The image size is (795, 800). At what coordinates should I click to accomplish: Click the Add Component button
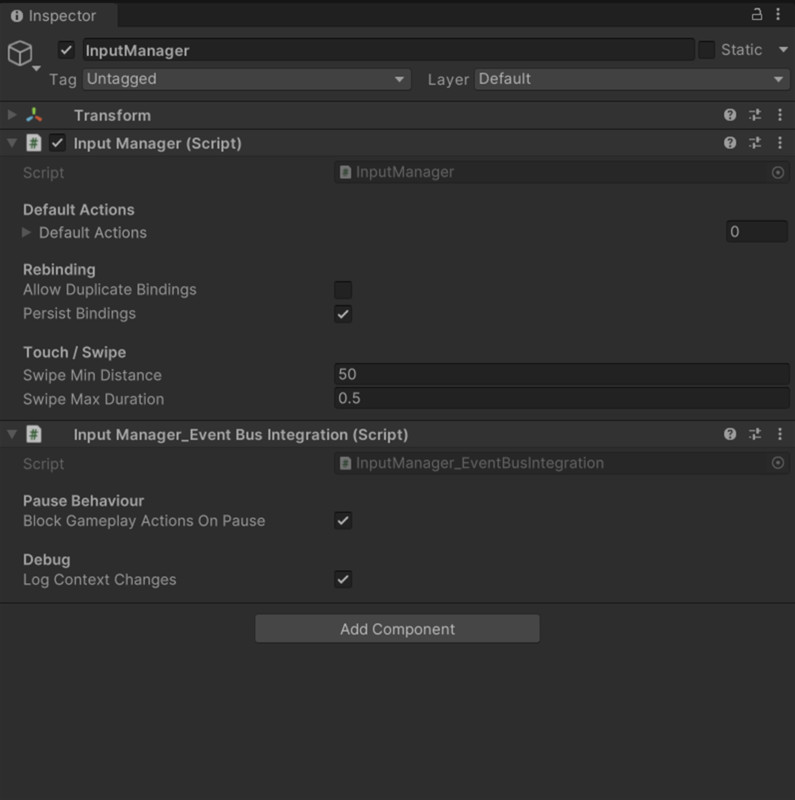pos(397,629)
